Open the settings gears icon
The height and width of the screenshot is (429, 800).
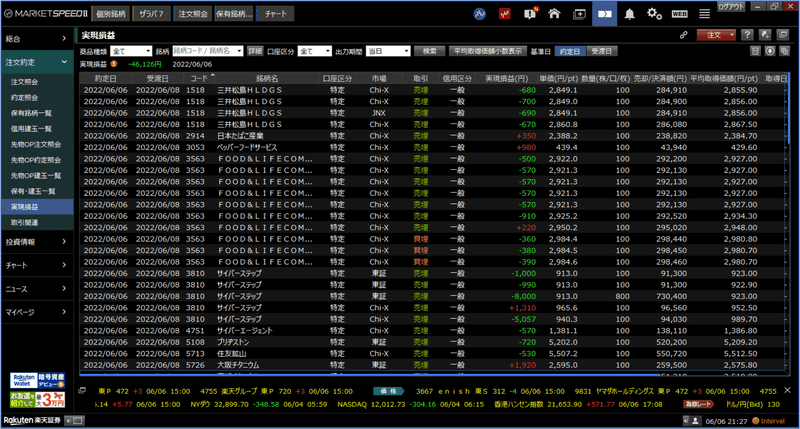(655, 14)
